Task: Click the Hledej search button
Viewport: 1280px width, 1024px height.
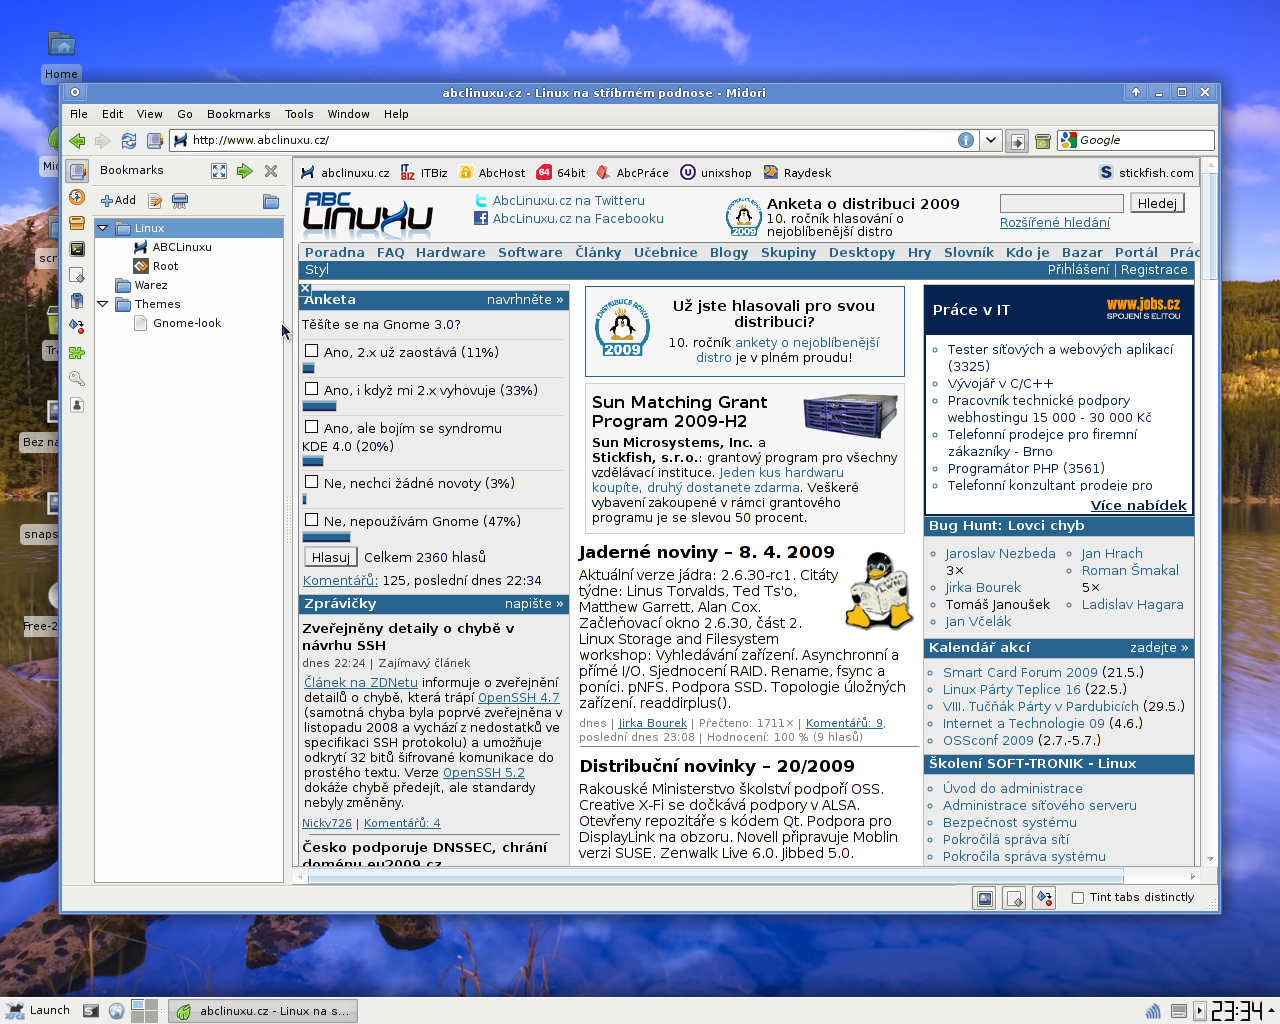Action: [x=1157, y=203]
